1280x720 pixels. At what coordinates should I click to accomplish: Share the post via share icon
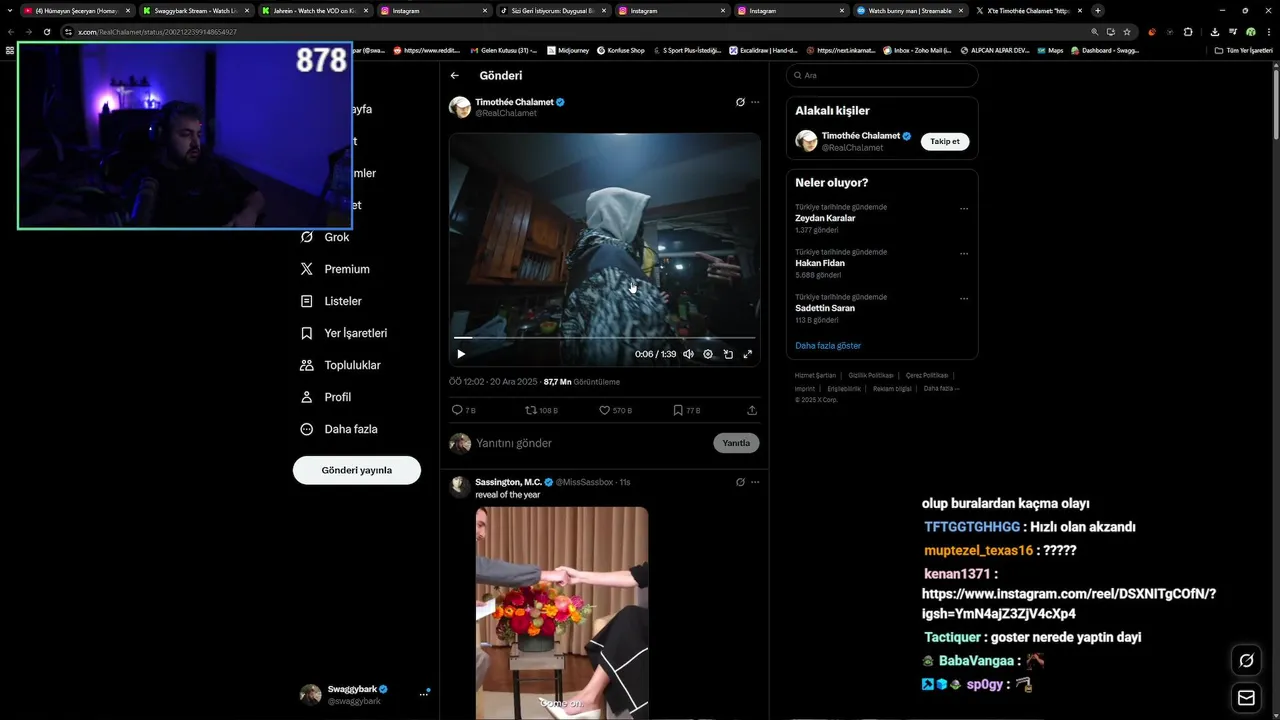pos(752,410)
